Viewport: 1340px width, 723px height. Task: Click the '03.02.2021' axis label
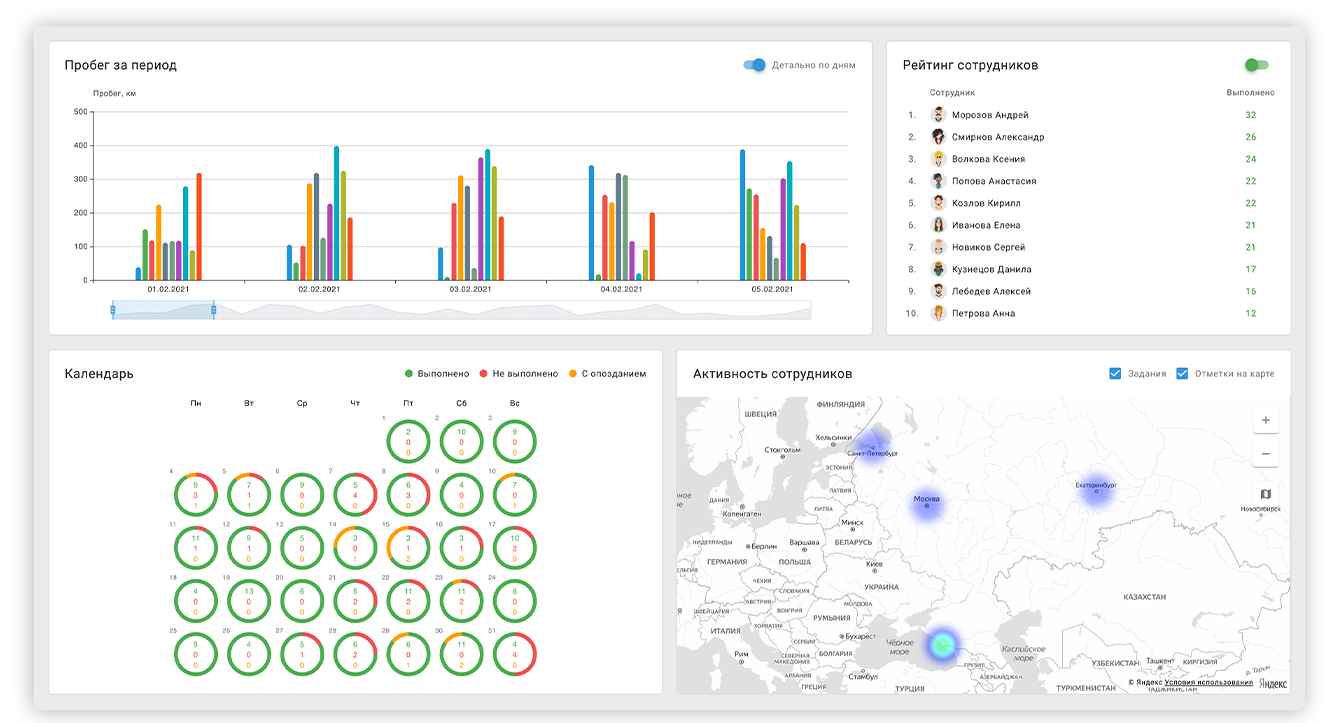coord(470,290)
